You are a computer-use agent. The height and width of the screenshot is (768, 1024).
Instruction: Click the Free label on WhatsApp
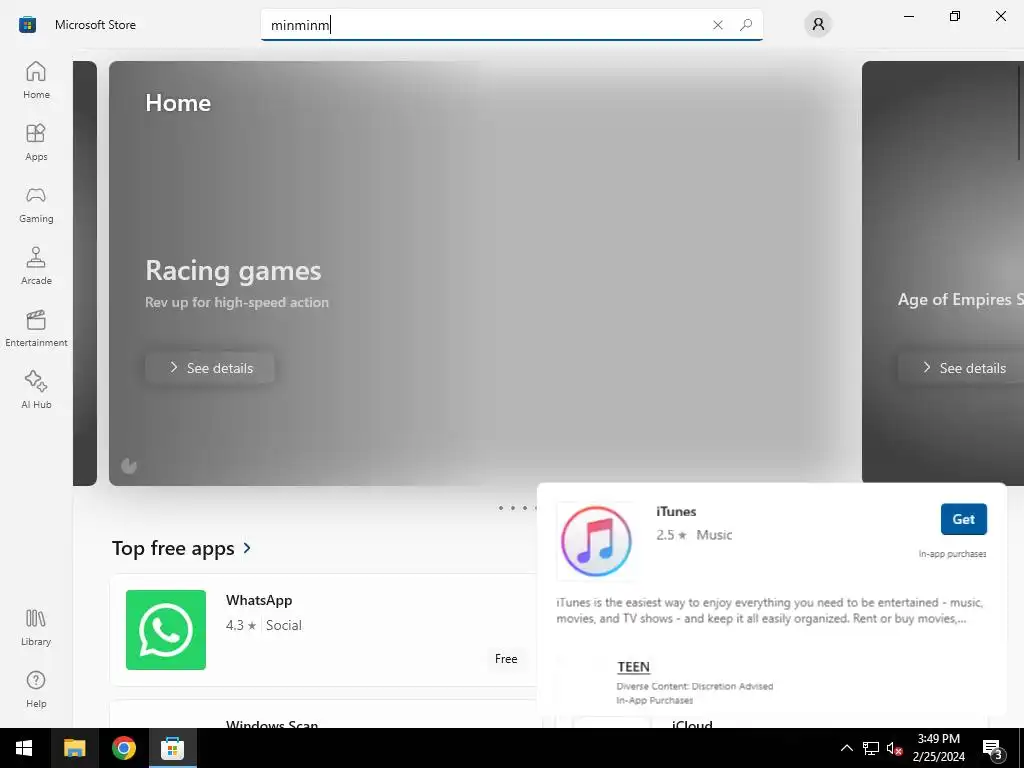point(506,659)
